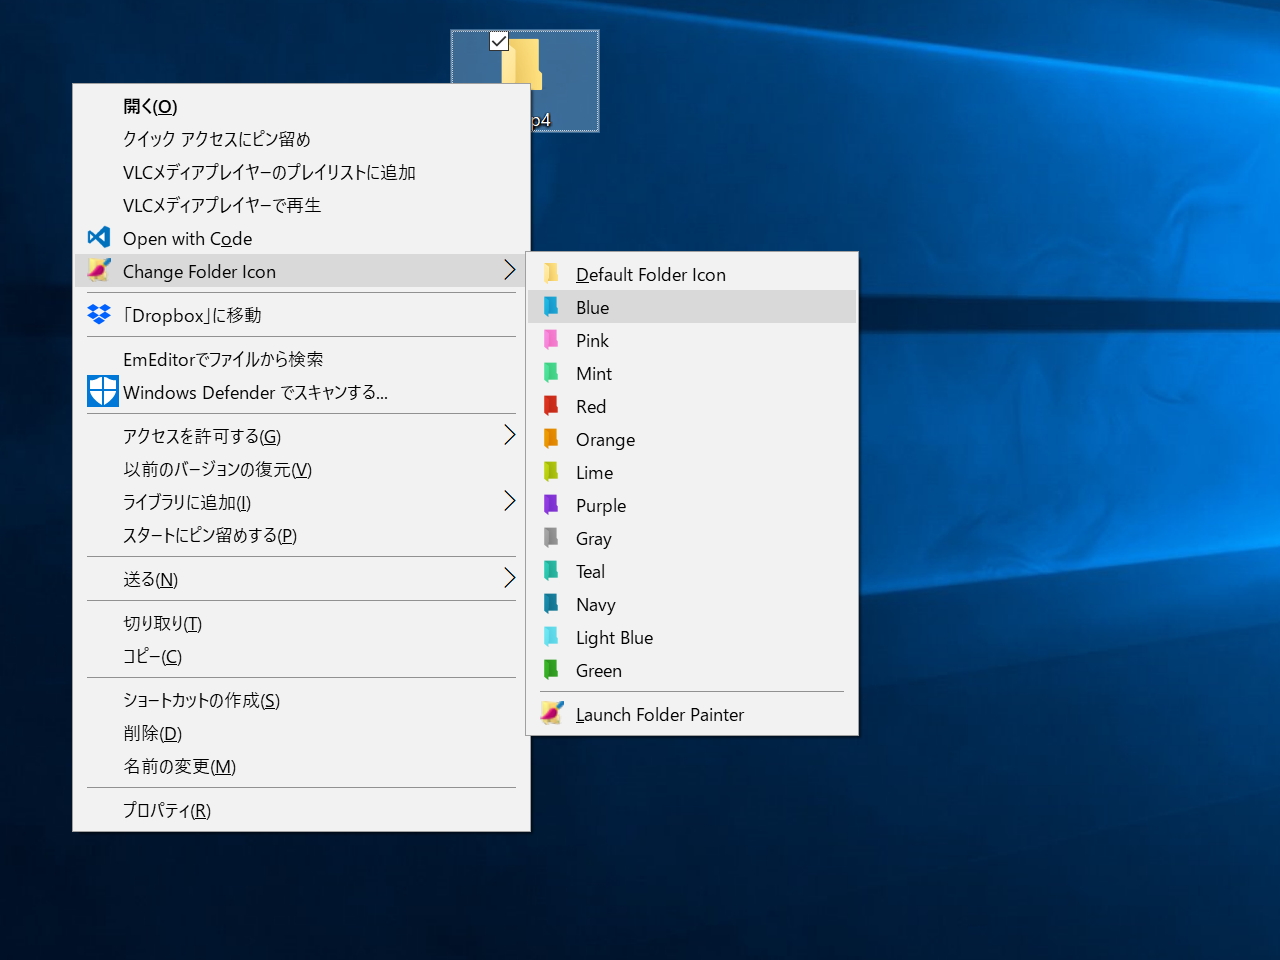Click the Pink label in the submenu
This screenshot has height=960, width=1280.
592,340
